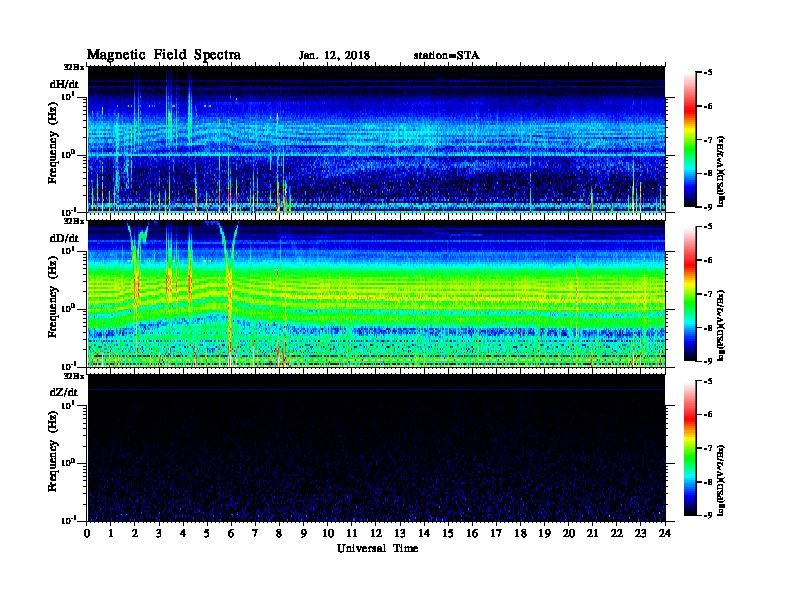Click hour tick label "24" on the time axis
Screen dimensions: 792x612
pyautogui.click(x=665, y=533)
